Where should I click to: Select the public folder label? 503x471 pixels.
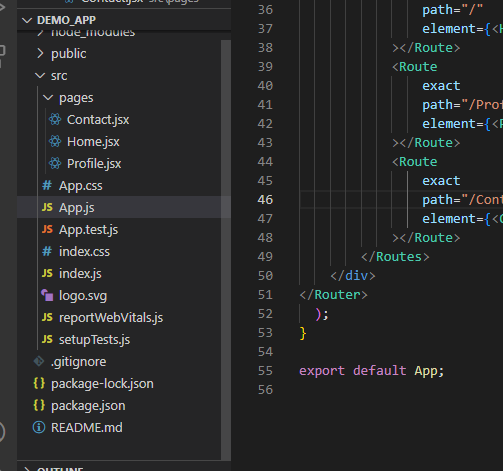[69, 54]
